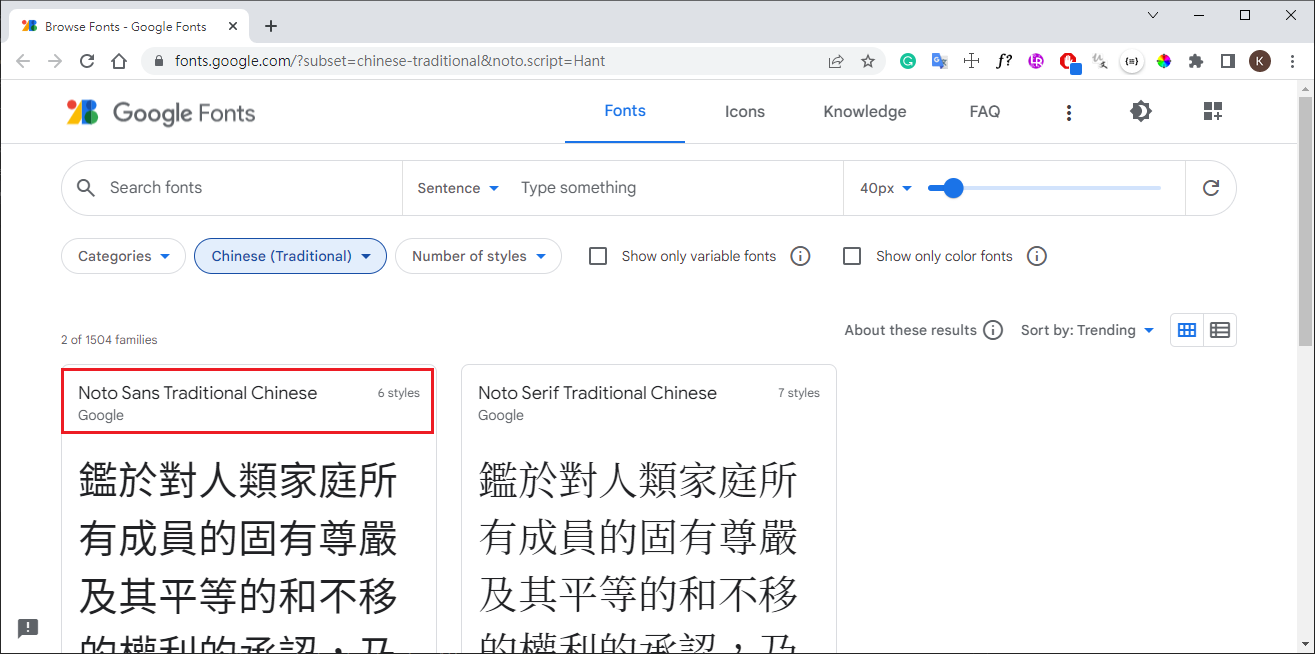
Task: Click the feedback icon in bottom-left corner
Action: (28, 628)
